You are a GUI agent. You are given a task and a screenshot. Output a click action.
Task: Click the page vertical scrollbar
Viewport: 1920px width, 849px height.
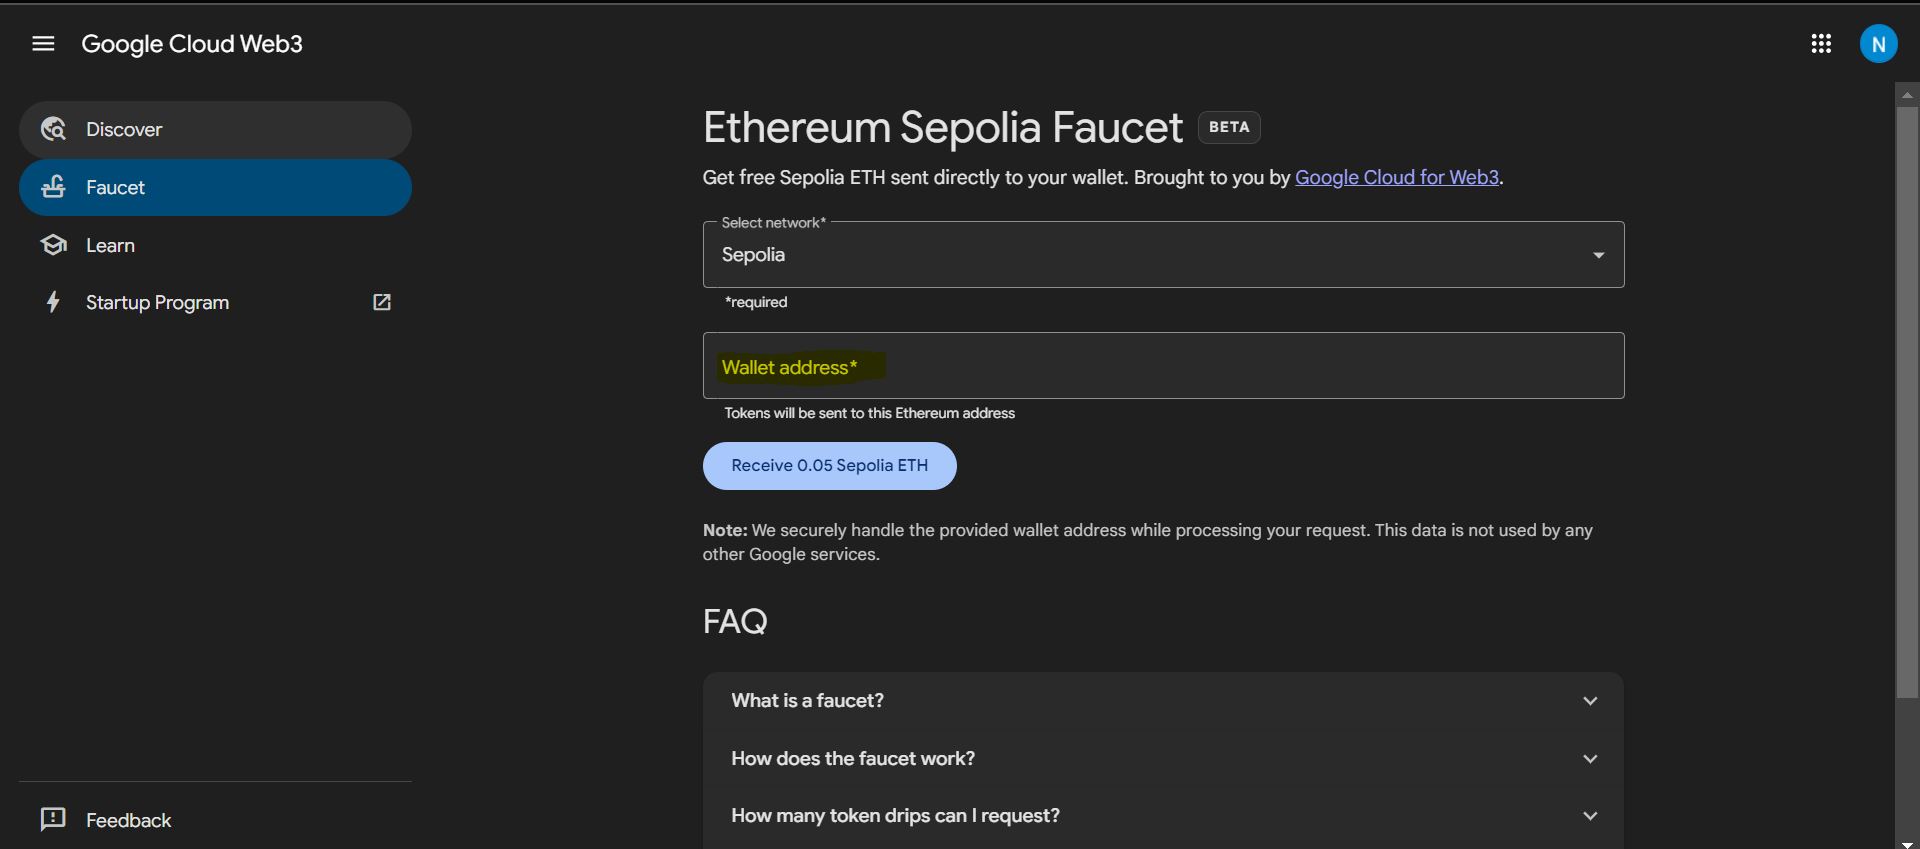point(1906,400)
